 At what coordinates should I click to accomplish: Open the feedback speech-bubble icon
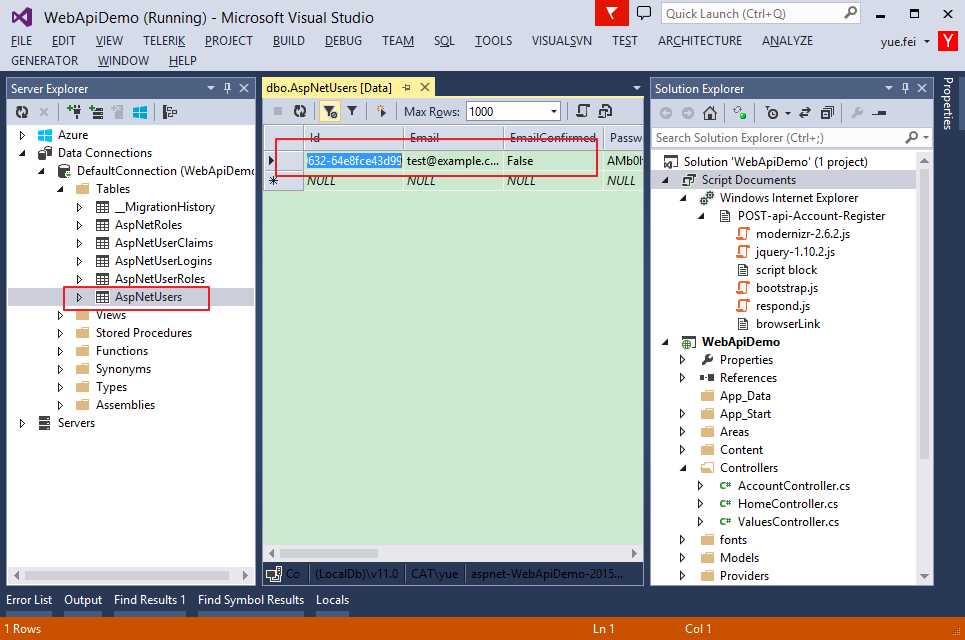[x=644, y=13]
